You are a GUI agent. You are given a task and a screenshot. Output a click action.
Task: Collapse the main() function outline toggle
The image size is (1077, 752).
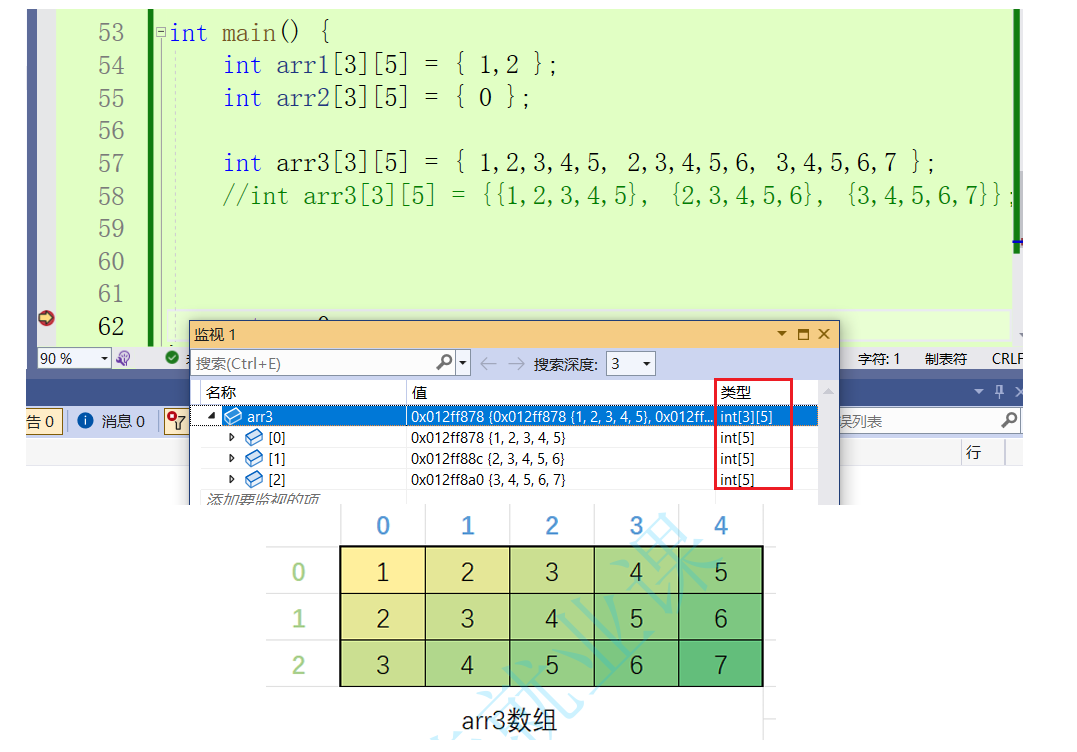click(x=161, y=32)
